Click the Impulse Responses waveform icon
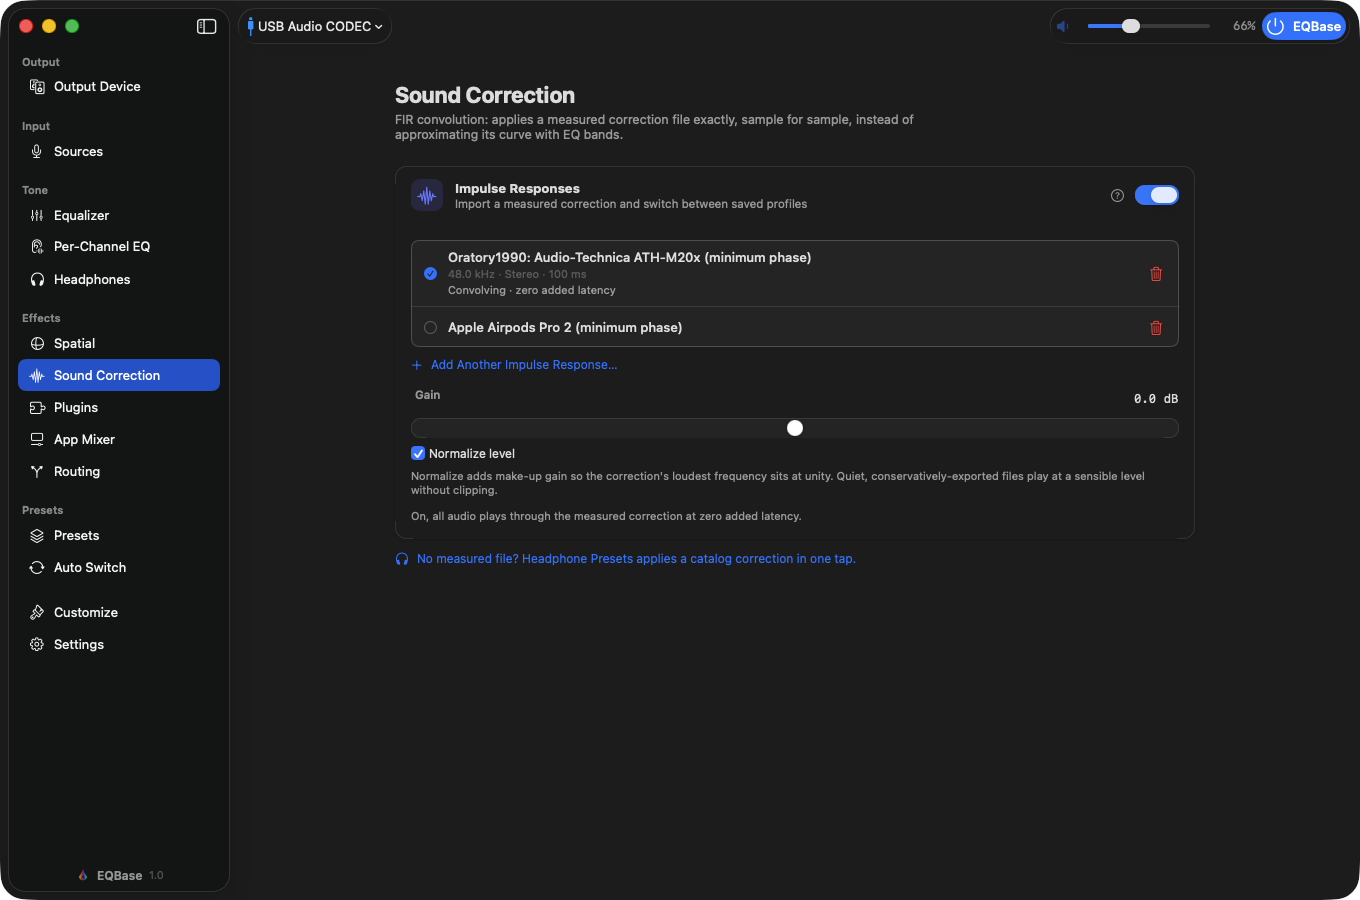 click(x=427, y=196)
